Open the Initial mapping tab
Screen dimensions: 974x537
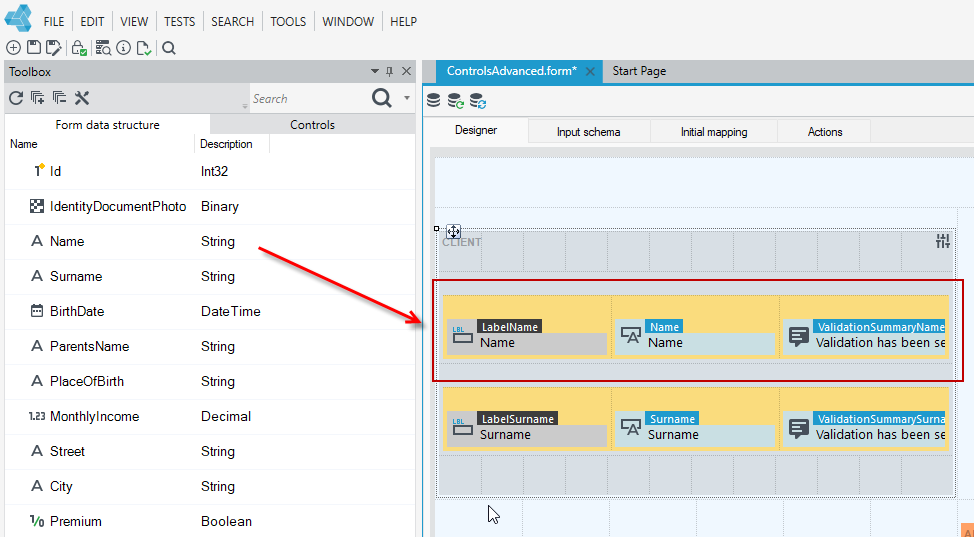(714, 132)
